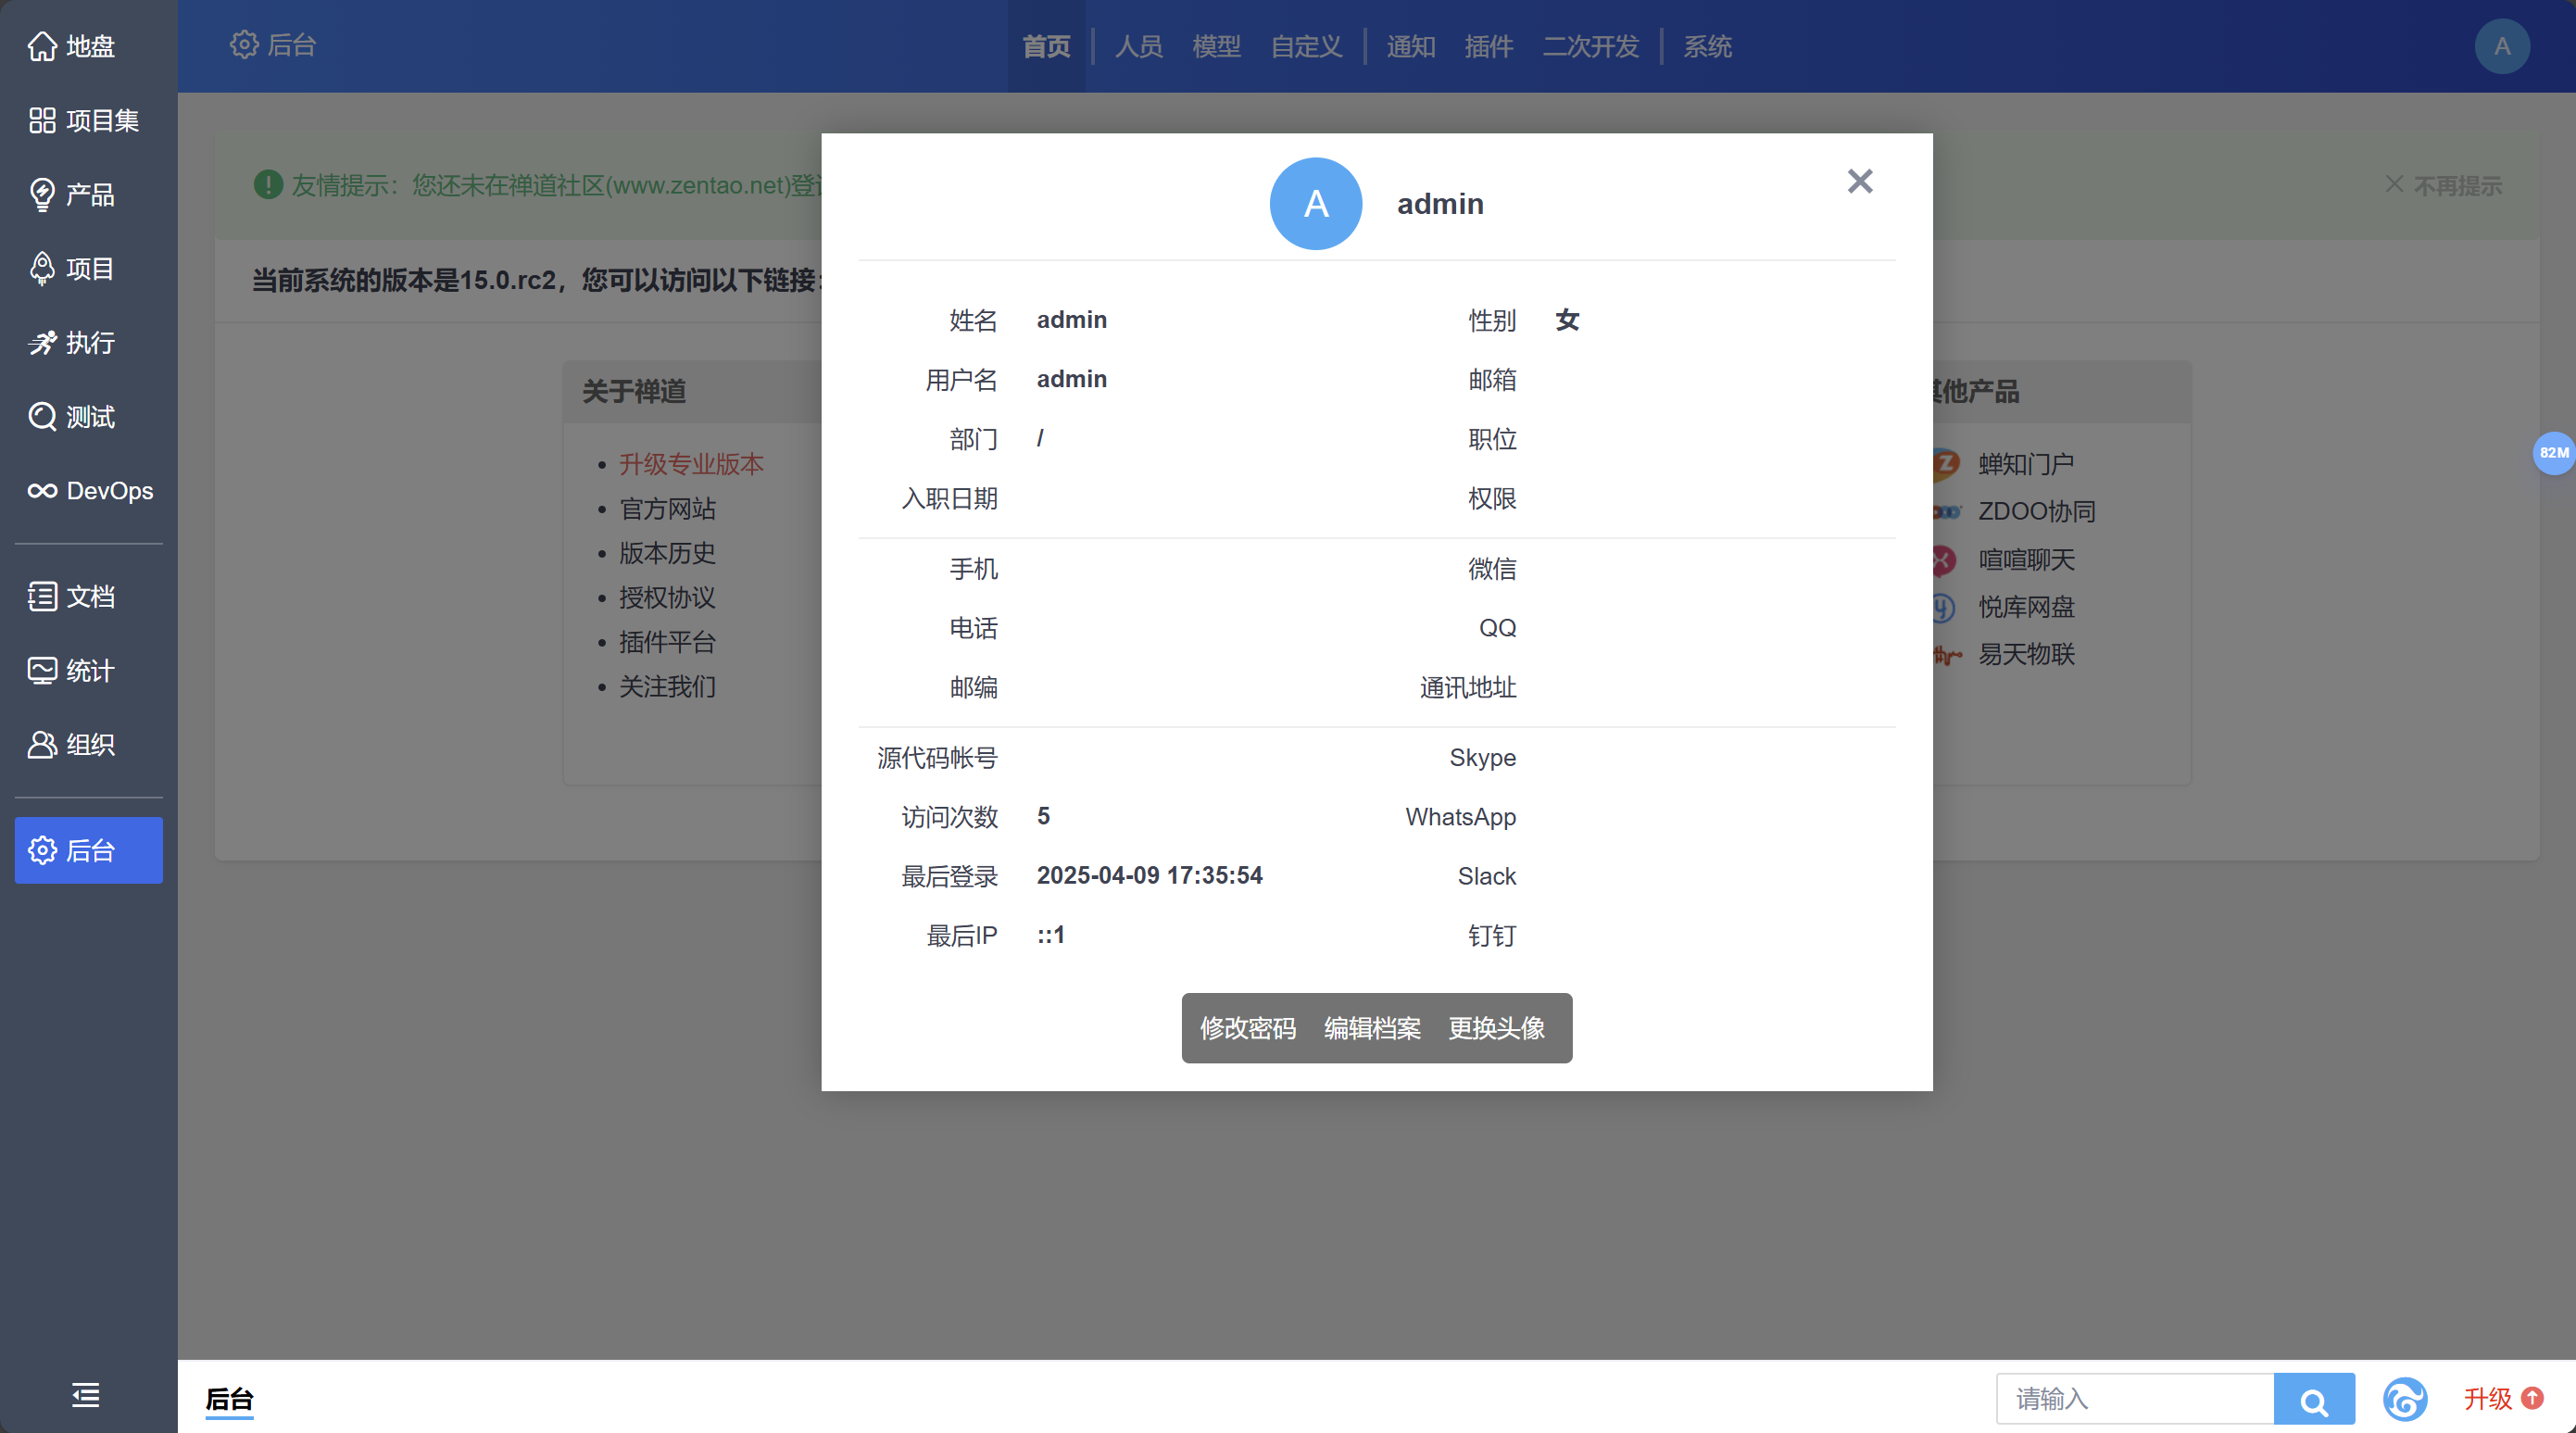The width and height of the screenshot is (2576, 1433).
Task: Select the 后台 admin sidebar item
Action: pos(88,850)
